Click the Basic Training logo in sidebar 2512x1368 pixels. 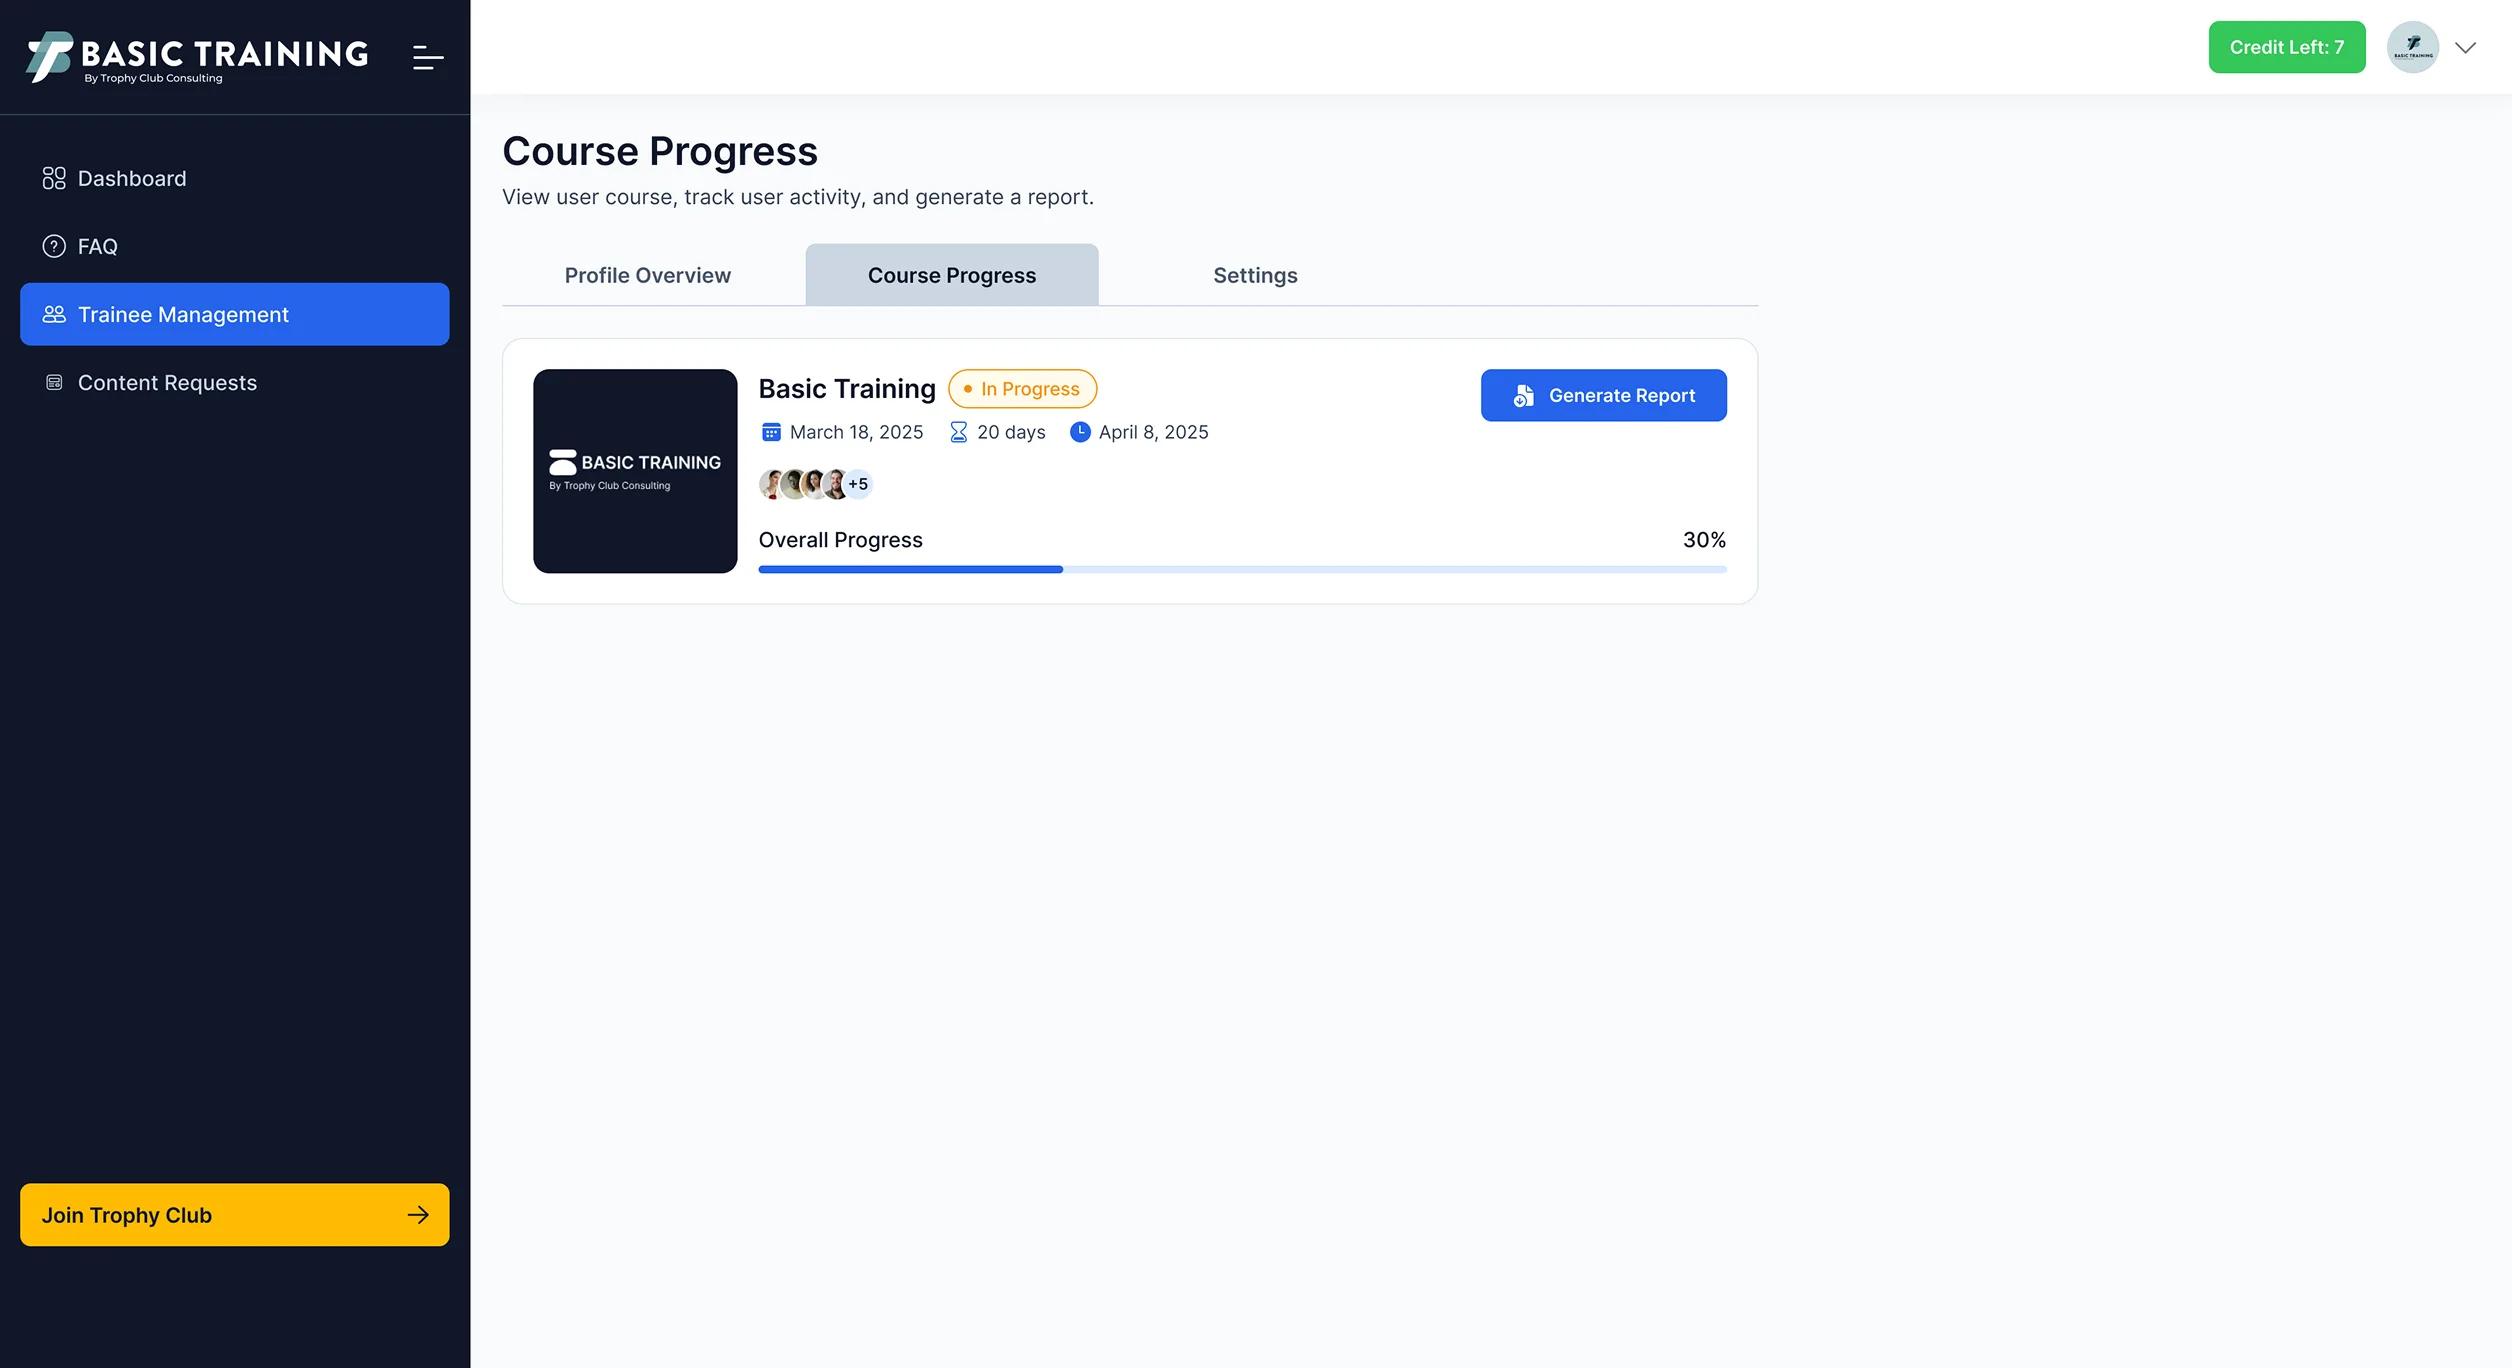point(197,57)
